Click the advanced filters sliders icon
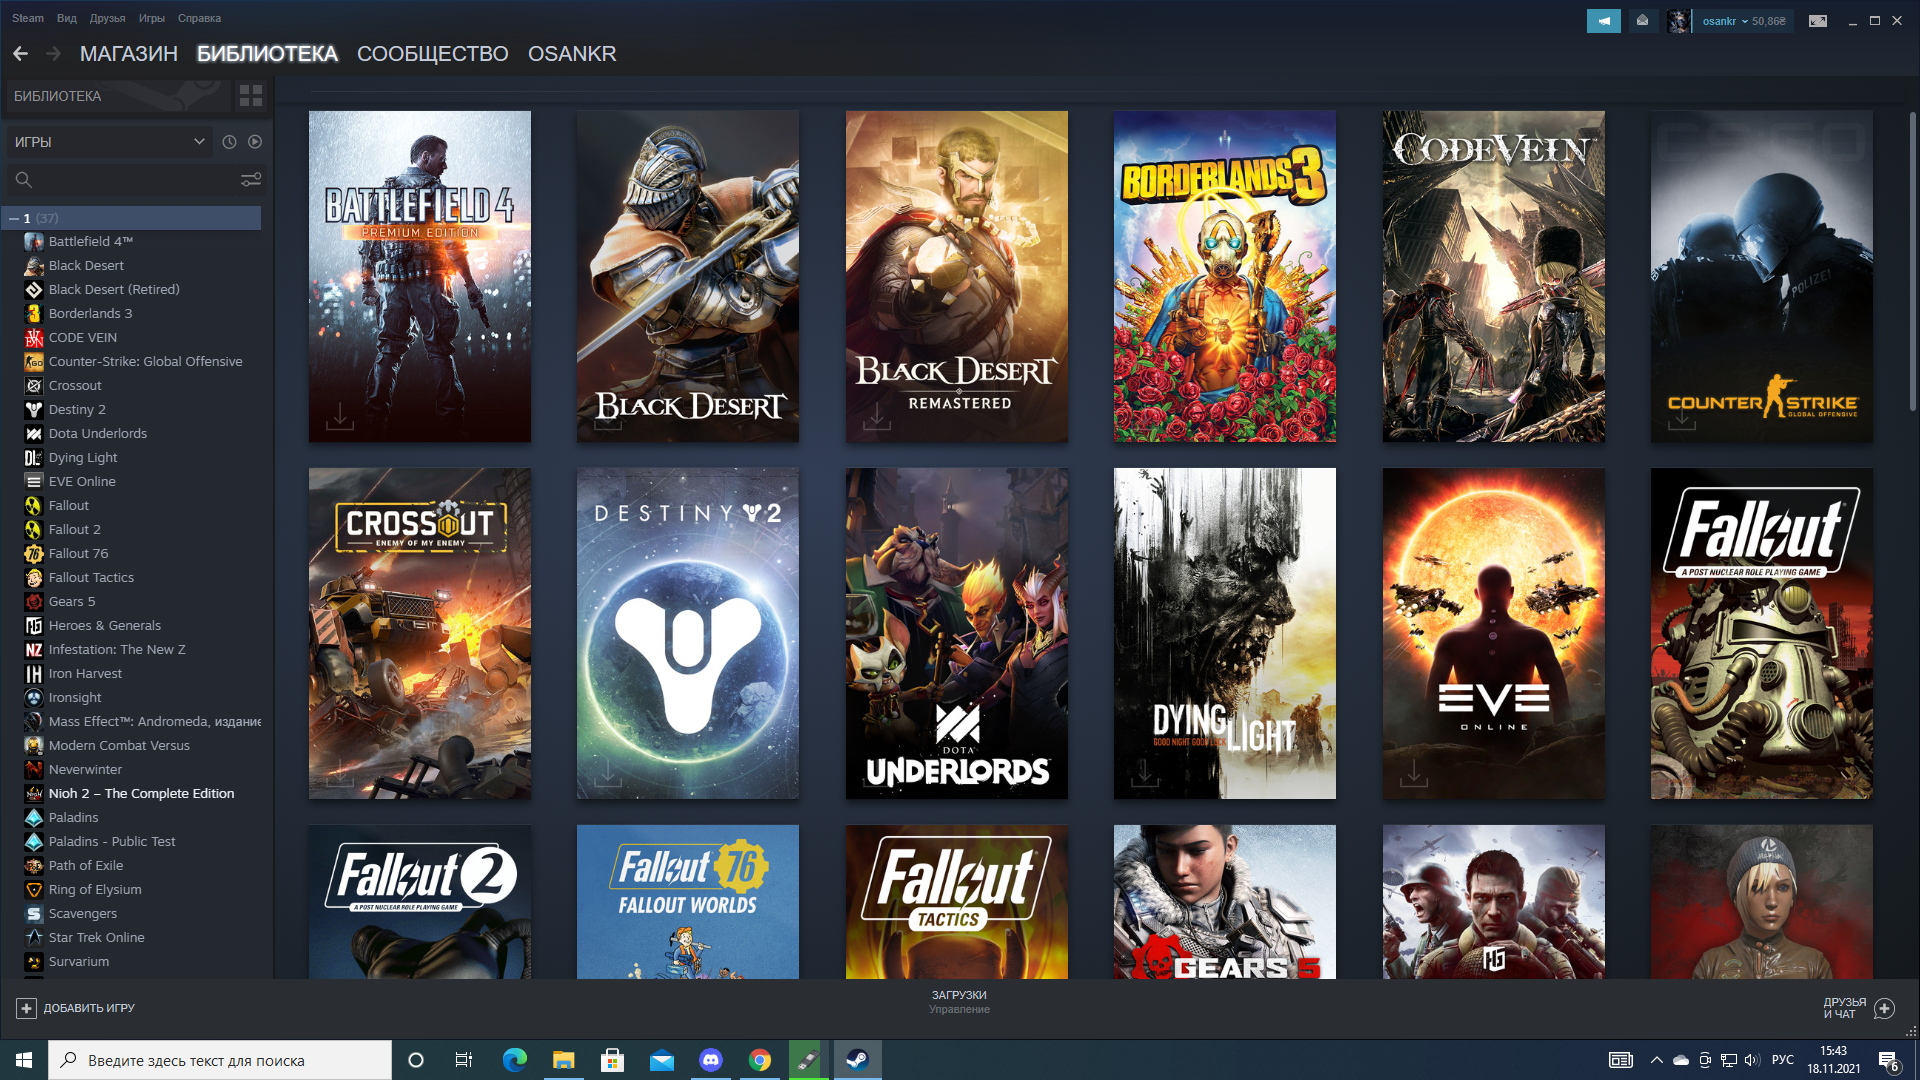 pyautogui.click(x=251, y=180)
